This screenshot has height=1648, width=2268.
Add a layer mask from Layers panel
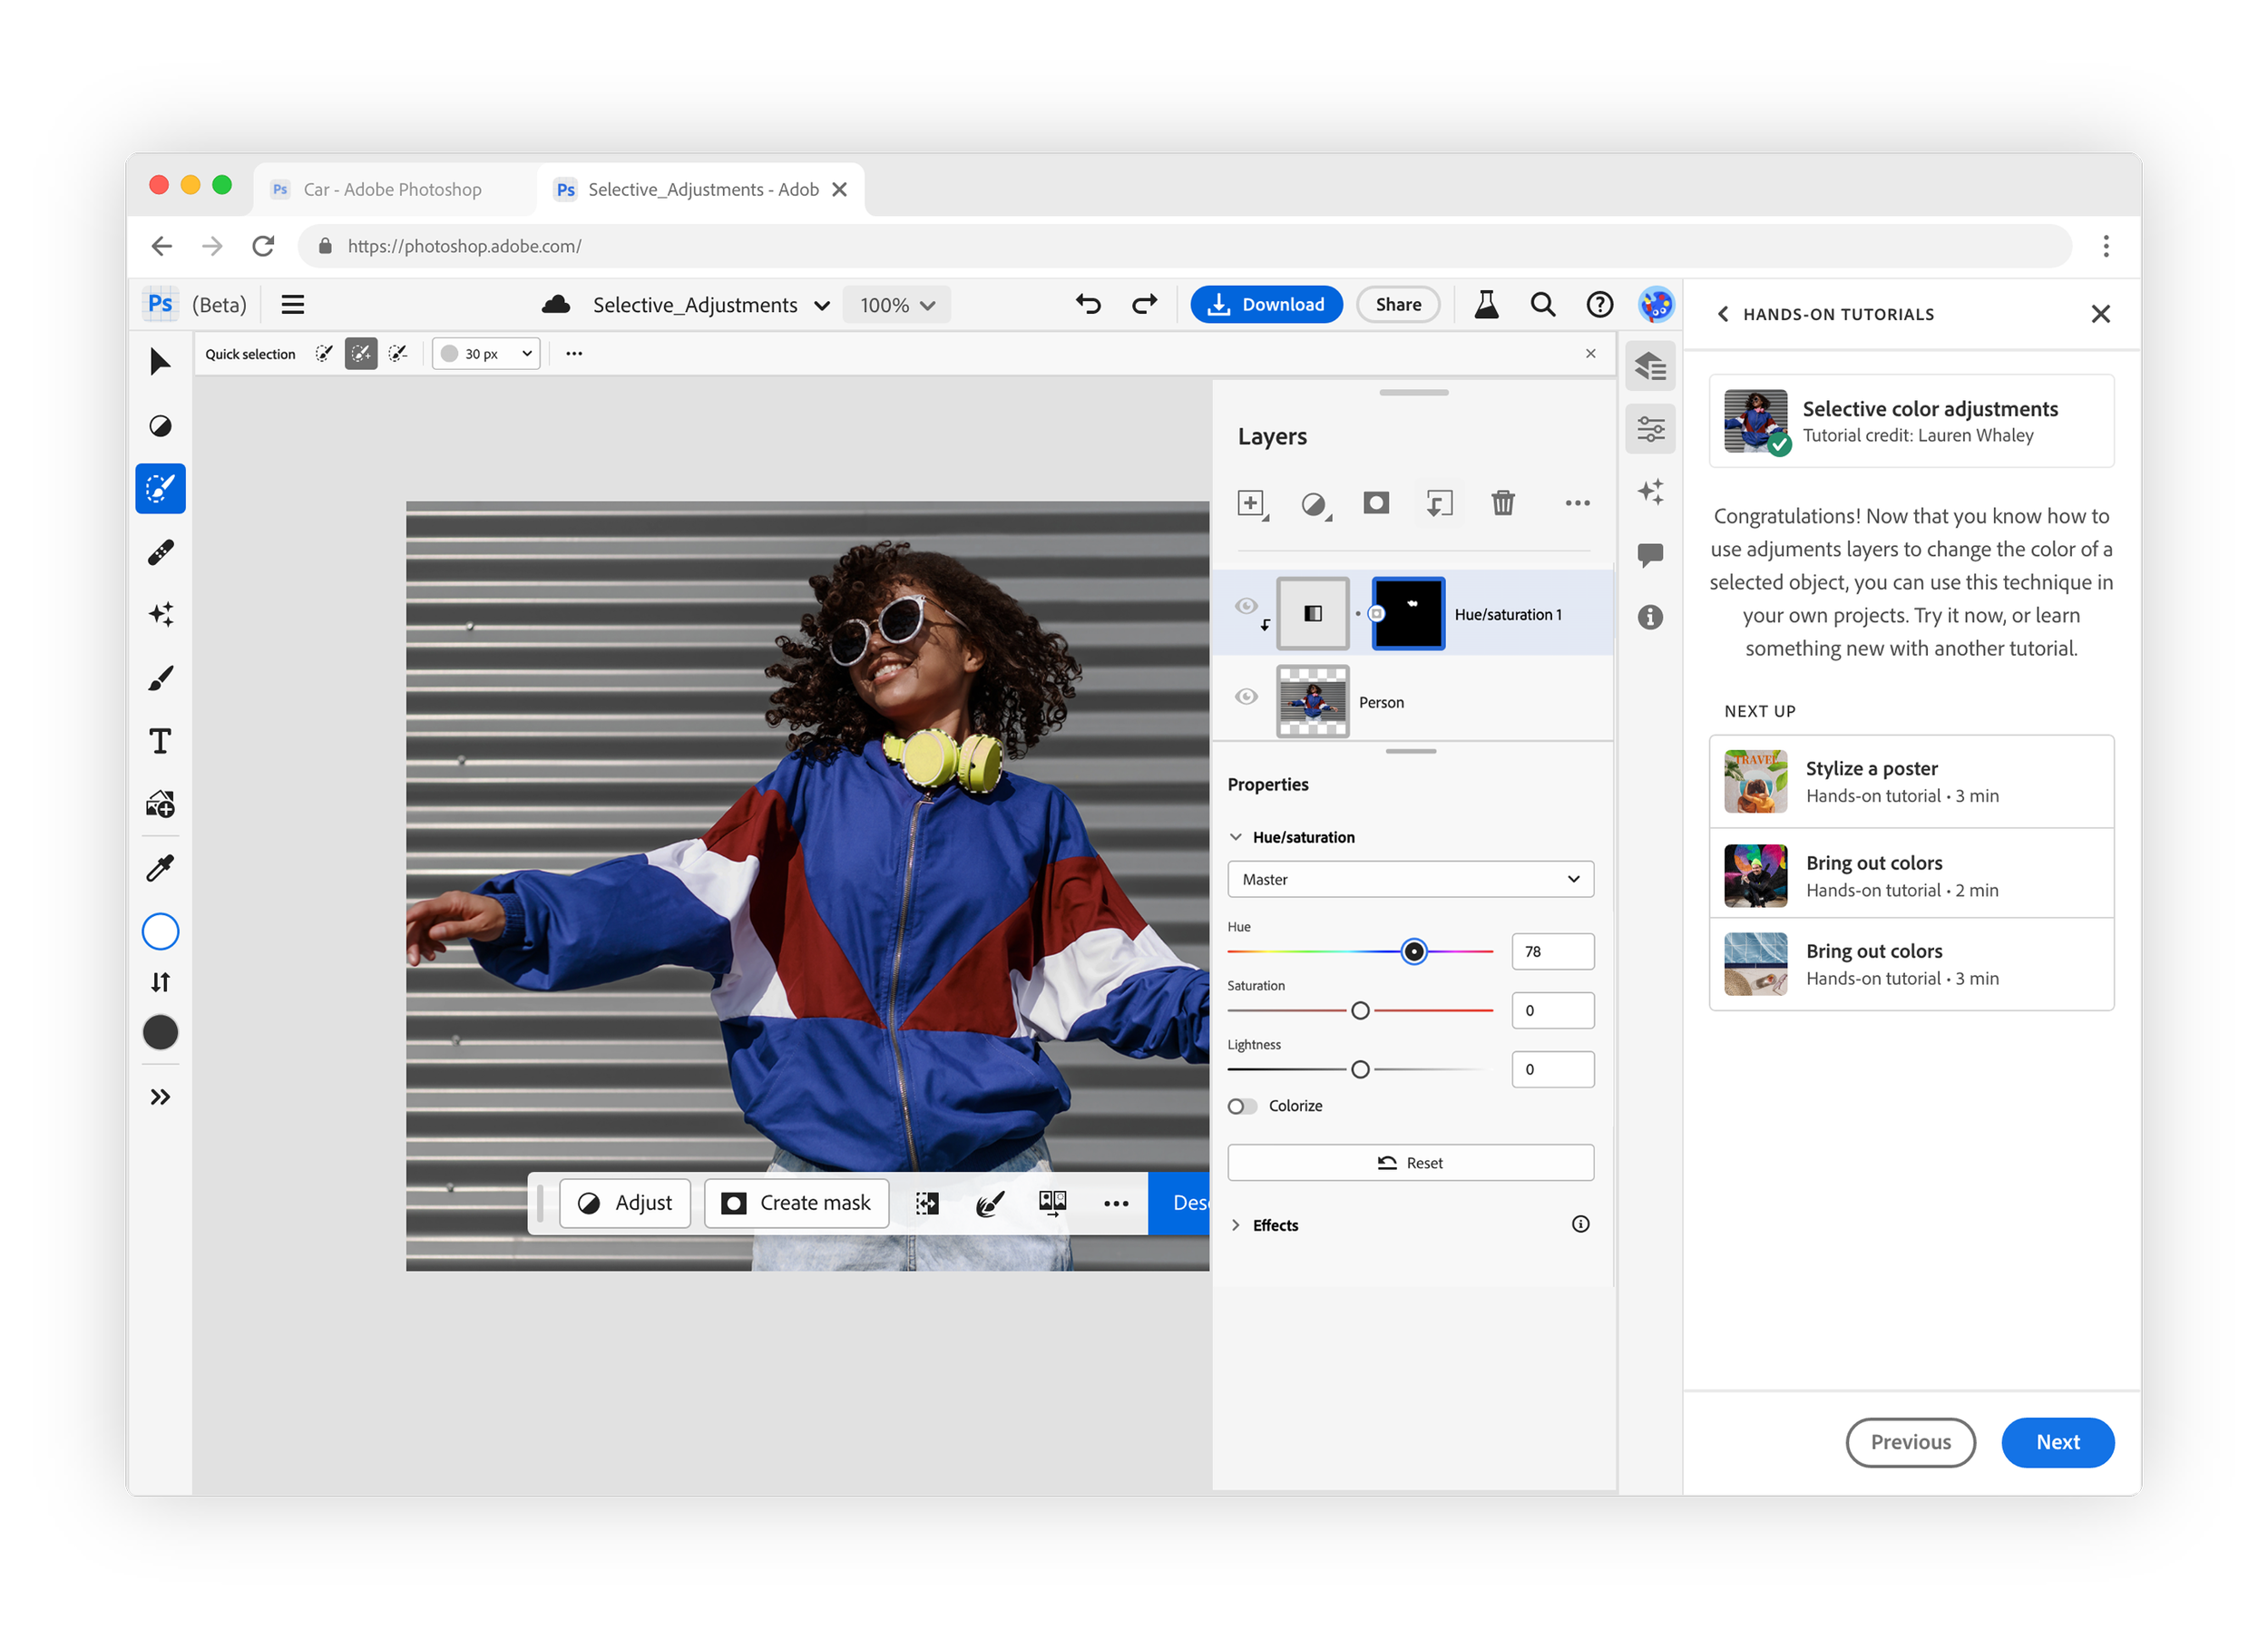point(1376,503)
